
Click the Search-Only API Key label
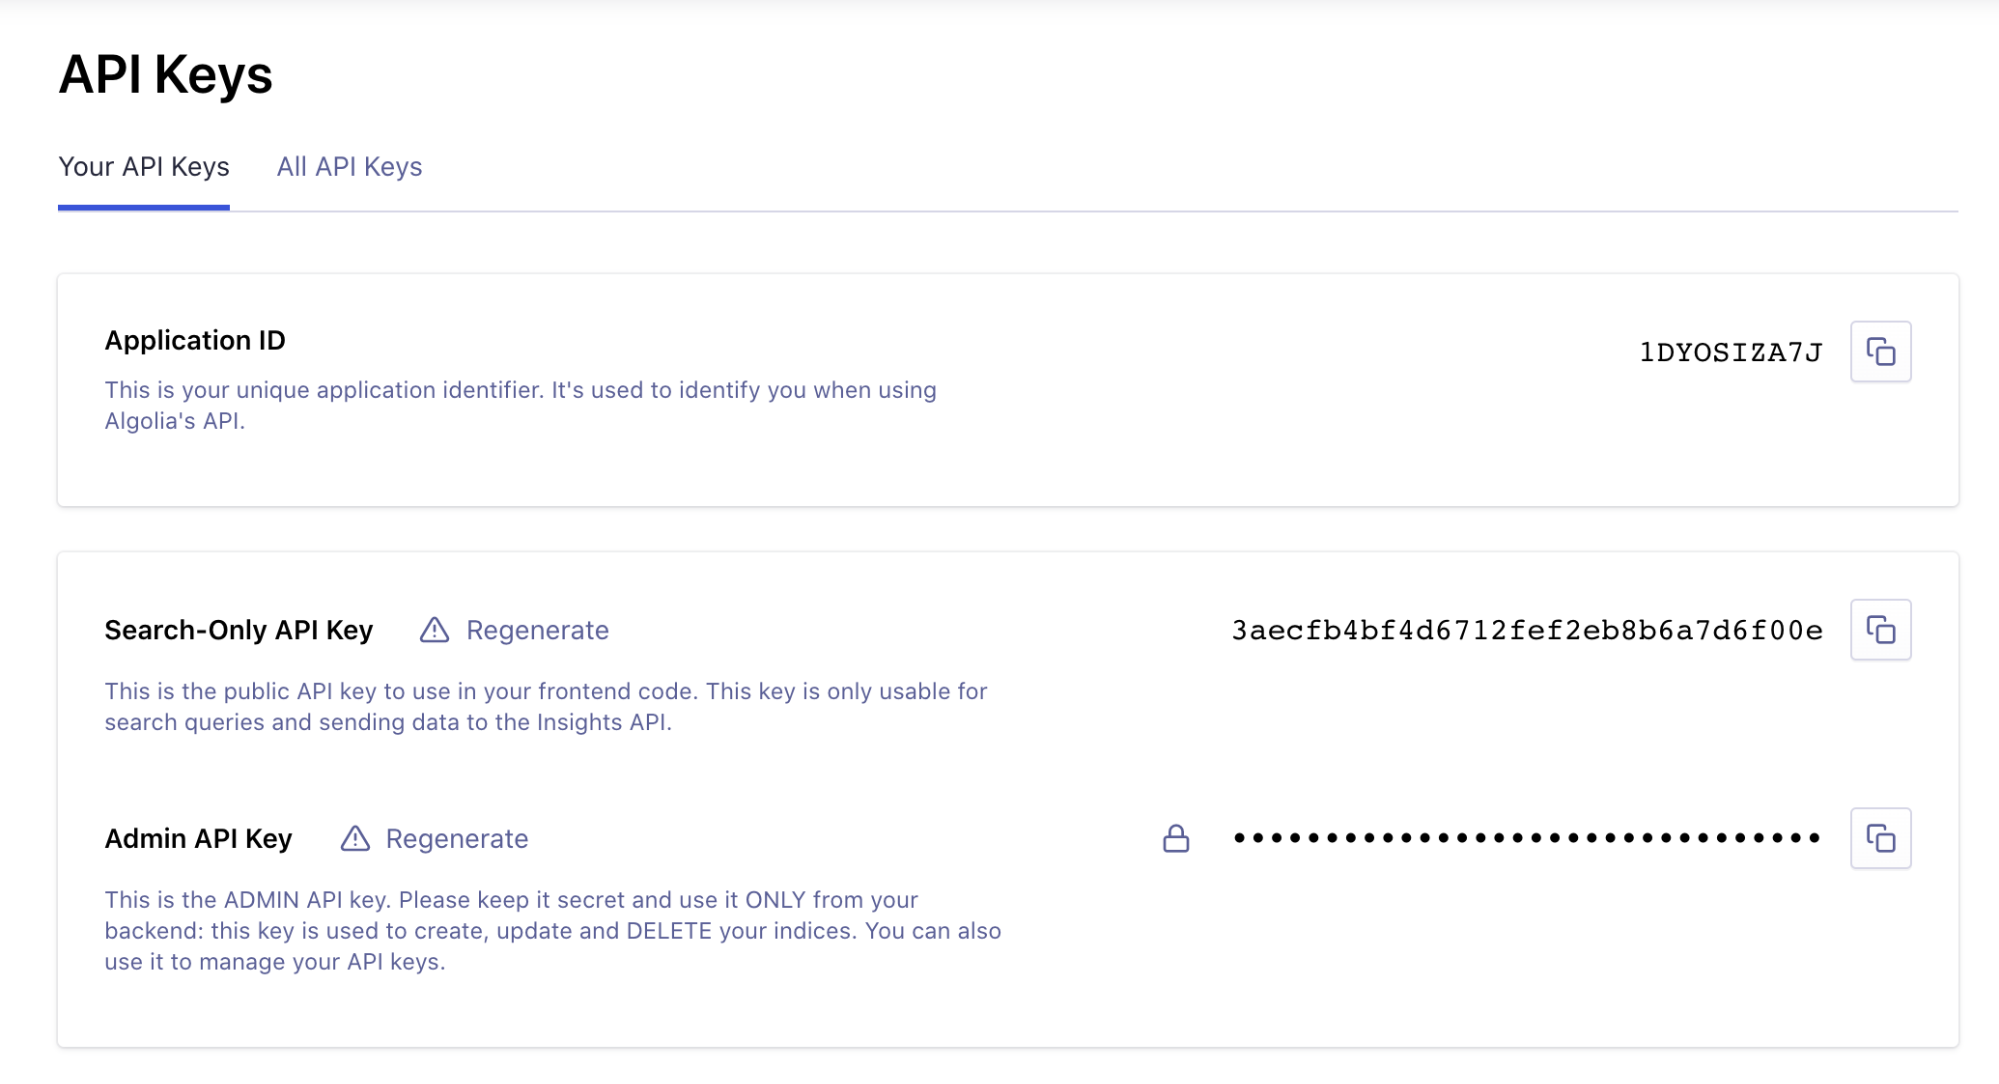point(238,630)
